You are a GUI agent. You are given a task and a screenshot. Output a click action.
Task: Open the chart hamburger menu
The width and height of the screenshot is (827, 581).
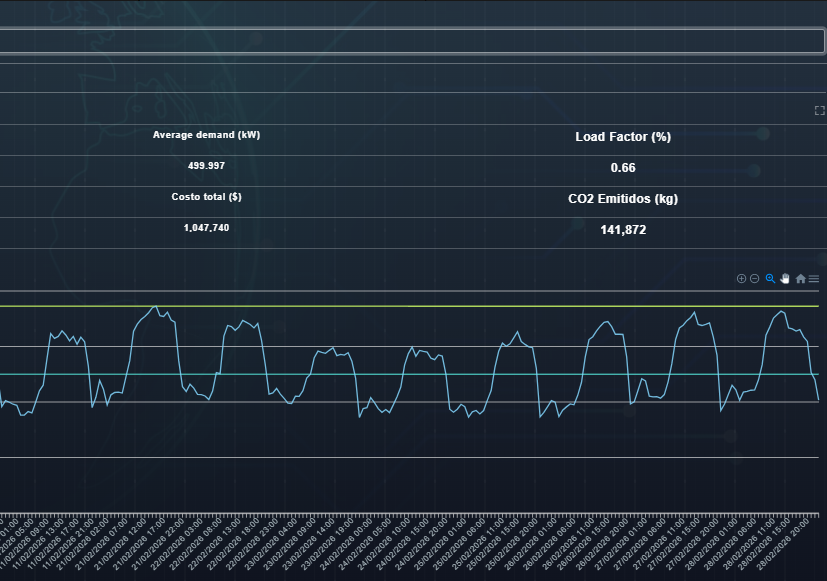814,278
